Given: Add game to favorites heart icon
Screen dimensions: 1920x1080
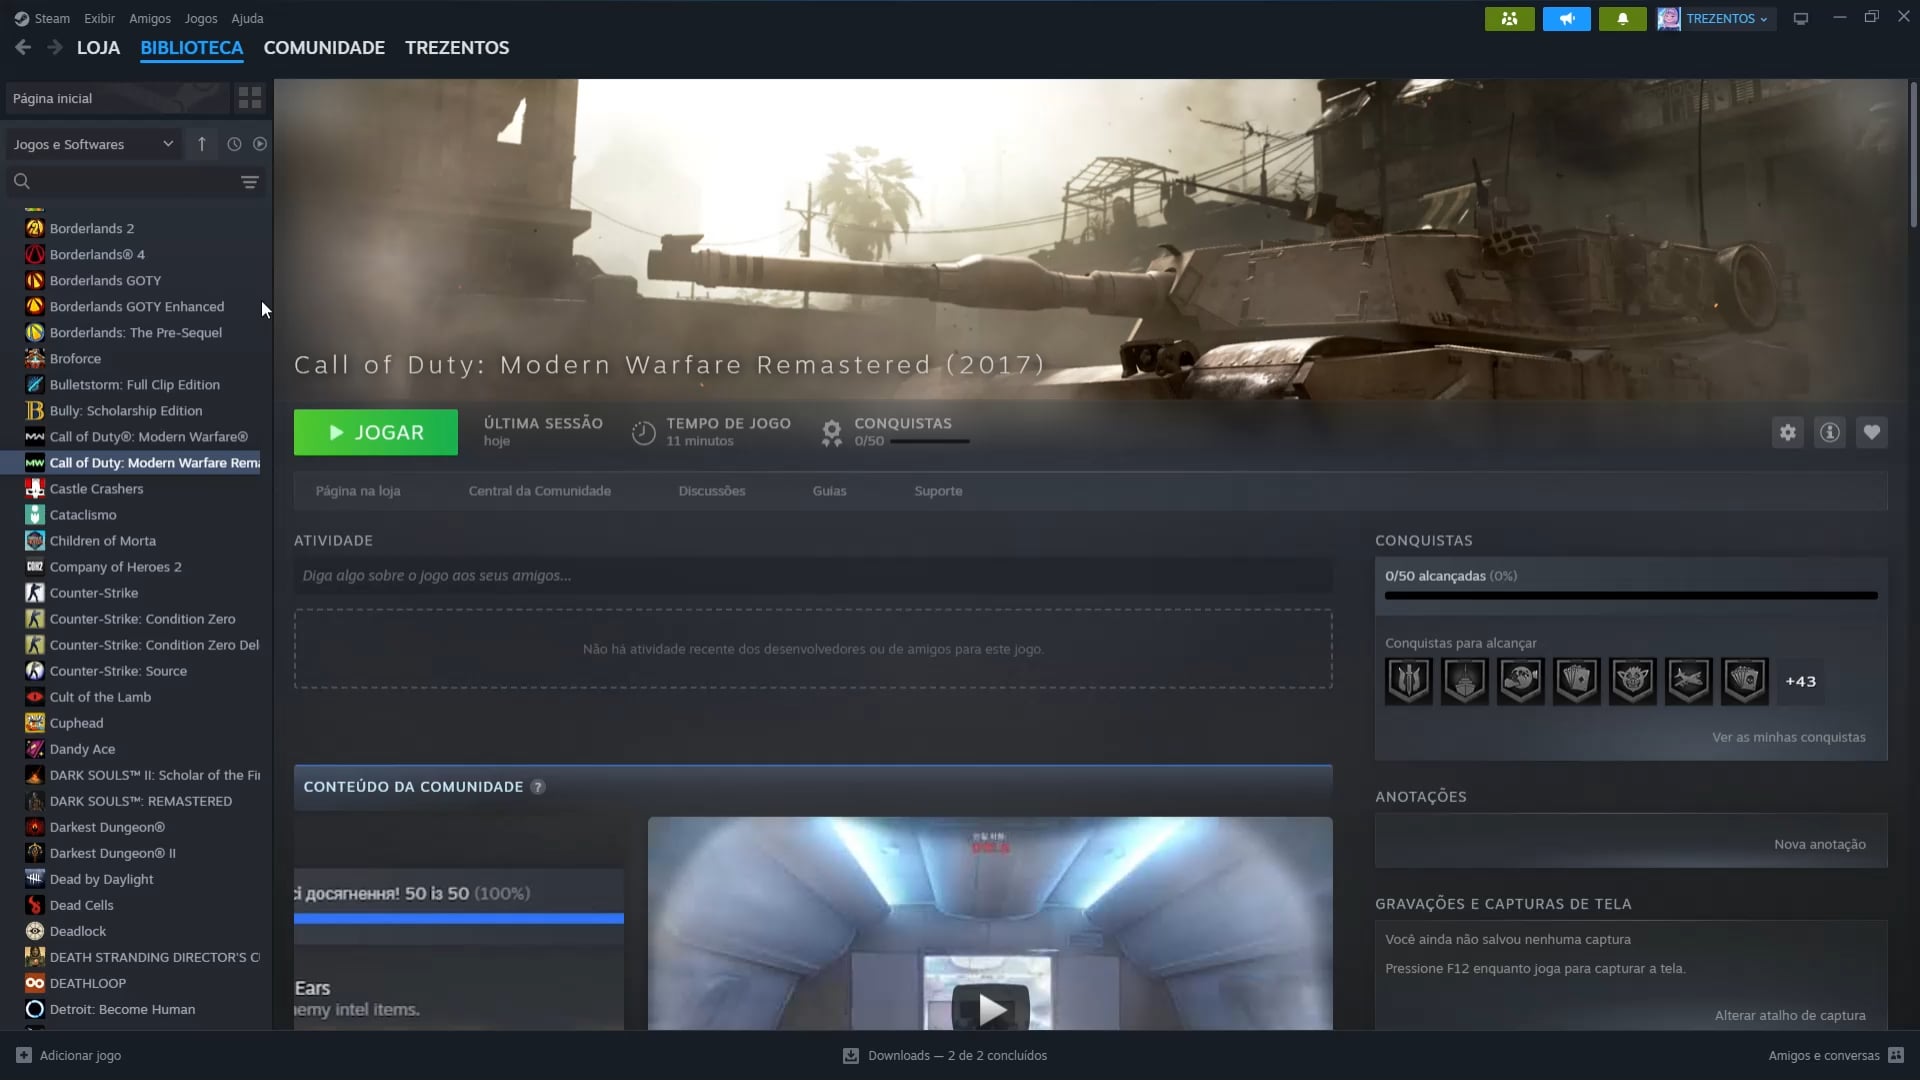Looking at the screenshot, I should pos(1871,432).
